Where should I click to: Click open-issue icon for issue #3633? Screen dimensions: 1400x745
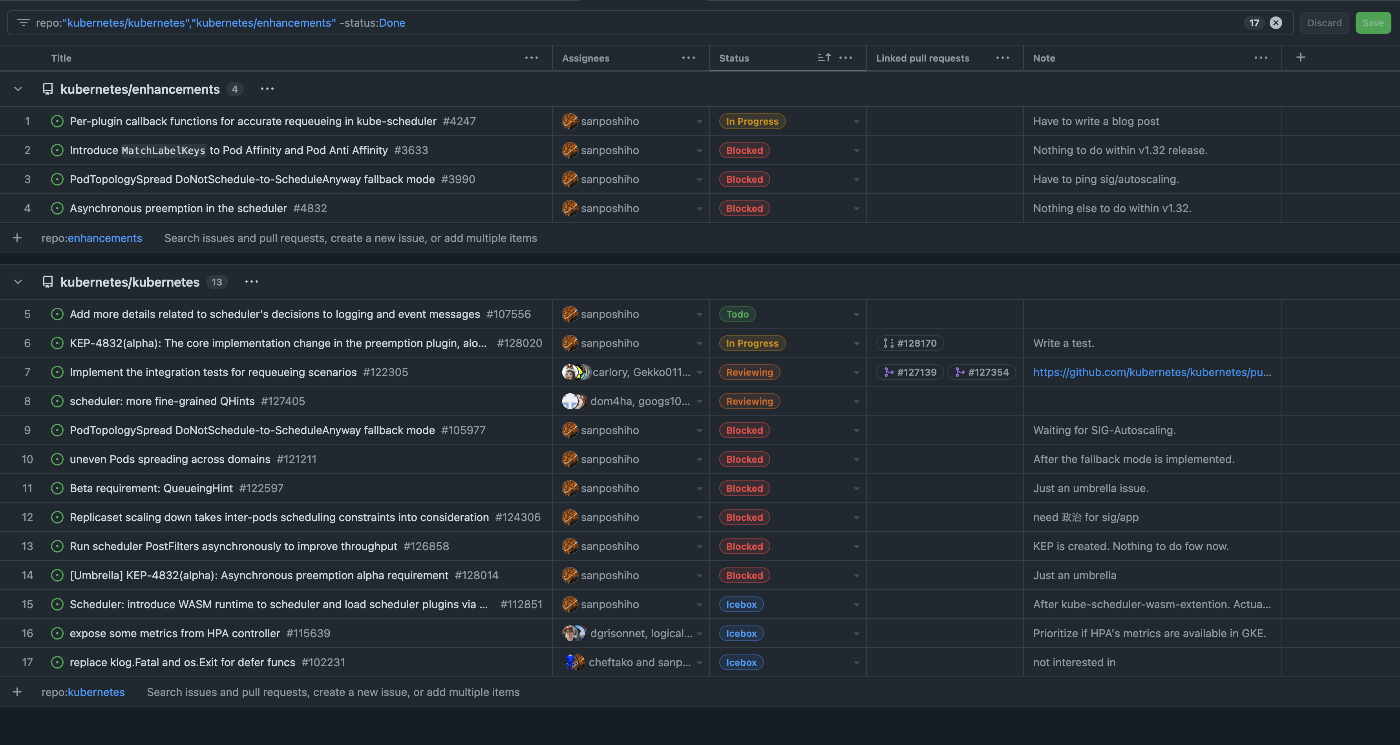pos(57,150)
